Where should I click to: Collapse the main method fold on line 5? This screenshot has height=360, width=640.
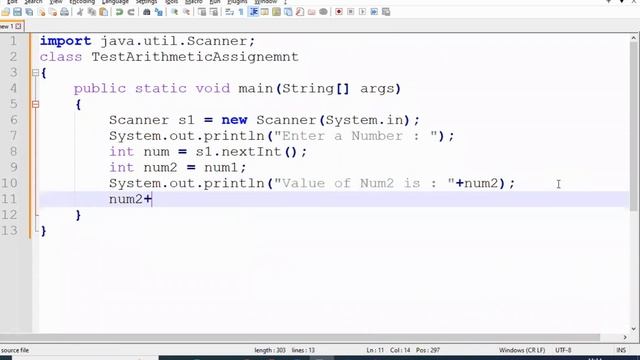pos(36,104)
